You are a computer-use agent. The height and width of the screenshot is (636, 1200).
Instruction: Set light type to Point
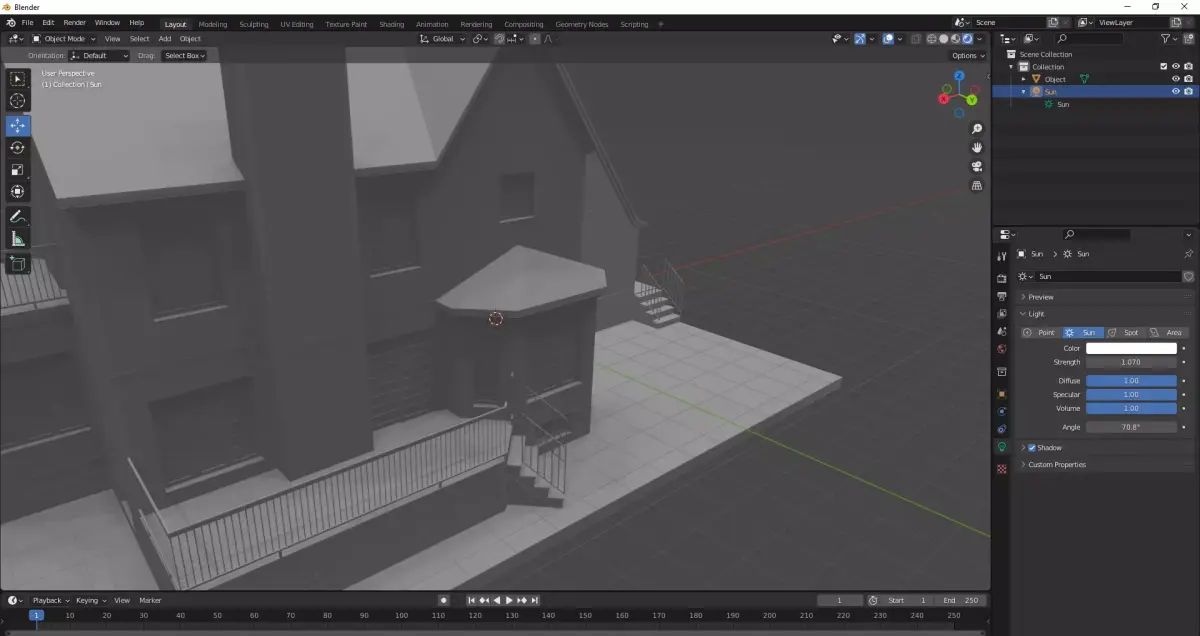pyautogui.click(x=1040, y=332)
